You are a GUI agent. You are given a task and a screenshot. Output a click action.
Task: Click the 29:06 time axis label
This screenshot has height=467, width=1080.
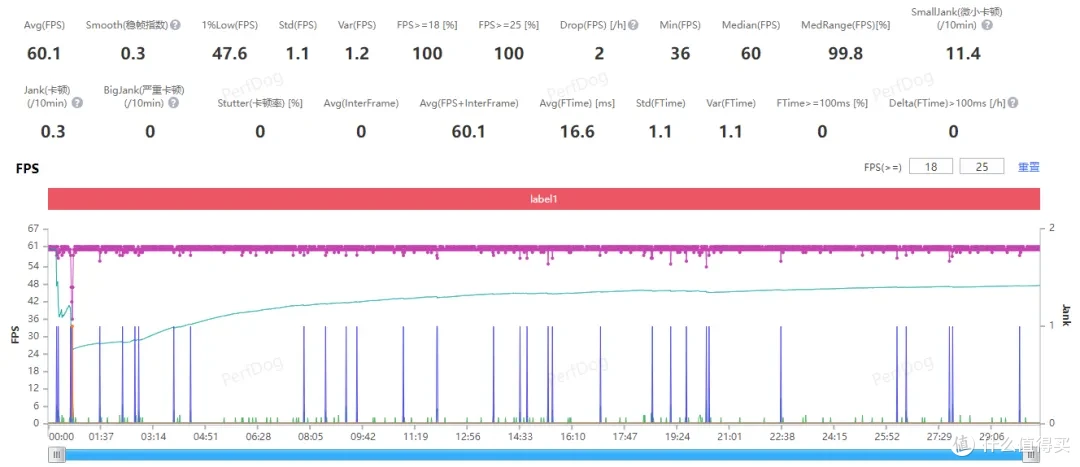(x=993, y=437)
